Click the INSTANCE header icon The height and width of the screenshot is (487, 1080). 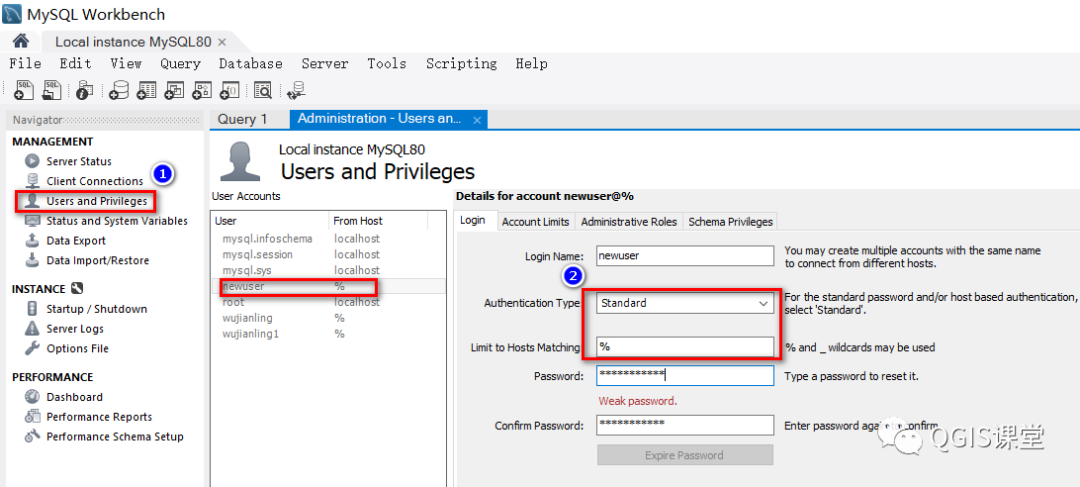pyautogui.click(x=77, y=289)
